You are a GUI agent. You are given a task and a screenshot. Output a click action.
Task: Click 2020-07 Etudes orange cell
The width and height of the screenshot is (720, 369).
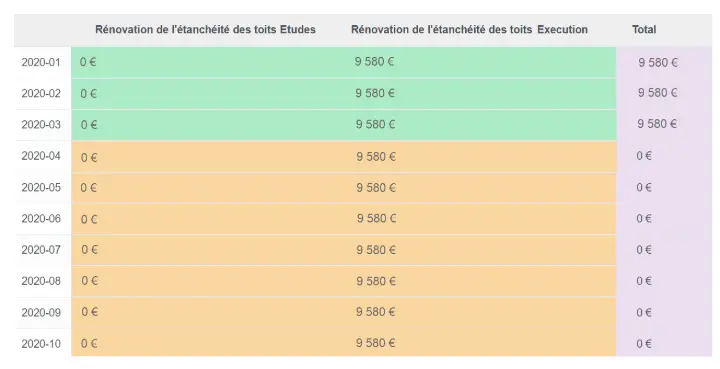(209, 250)
